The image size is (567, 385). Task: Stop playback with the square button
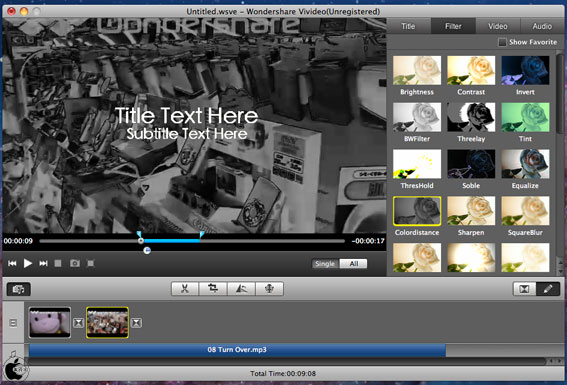point(58,263)
